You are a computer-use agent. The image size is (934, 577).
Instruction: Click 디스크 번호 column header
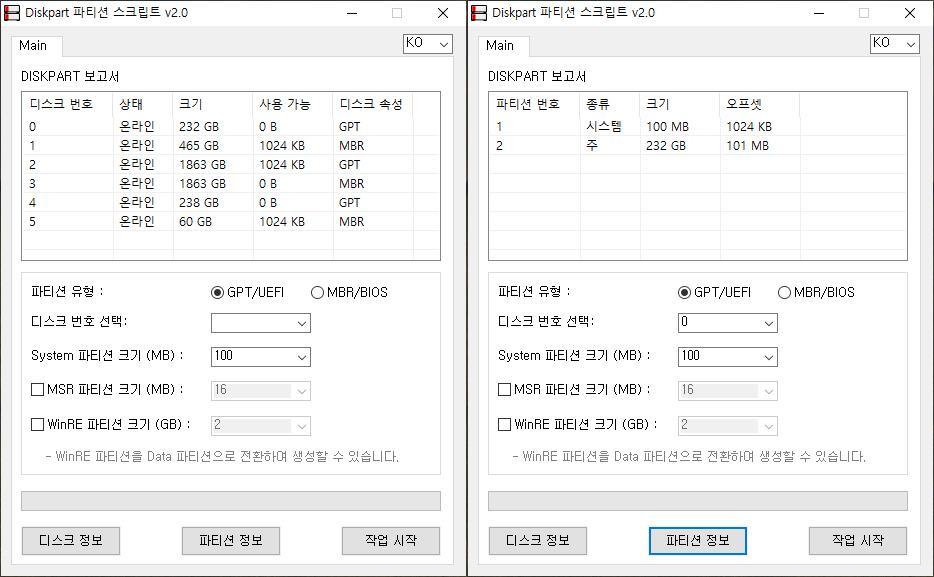tap(67, 104)
